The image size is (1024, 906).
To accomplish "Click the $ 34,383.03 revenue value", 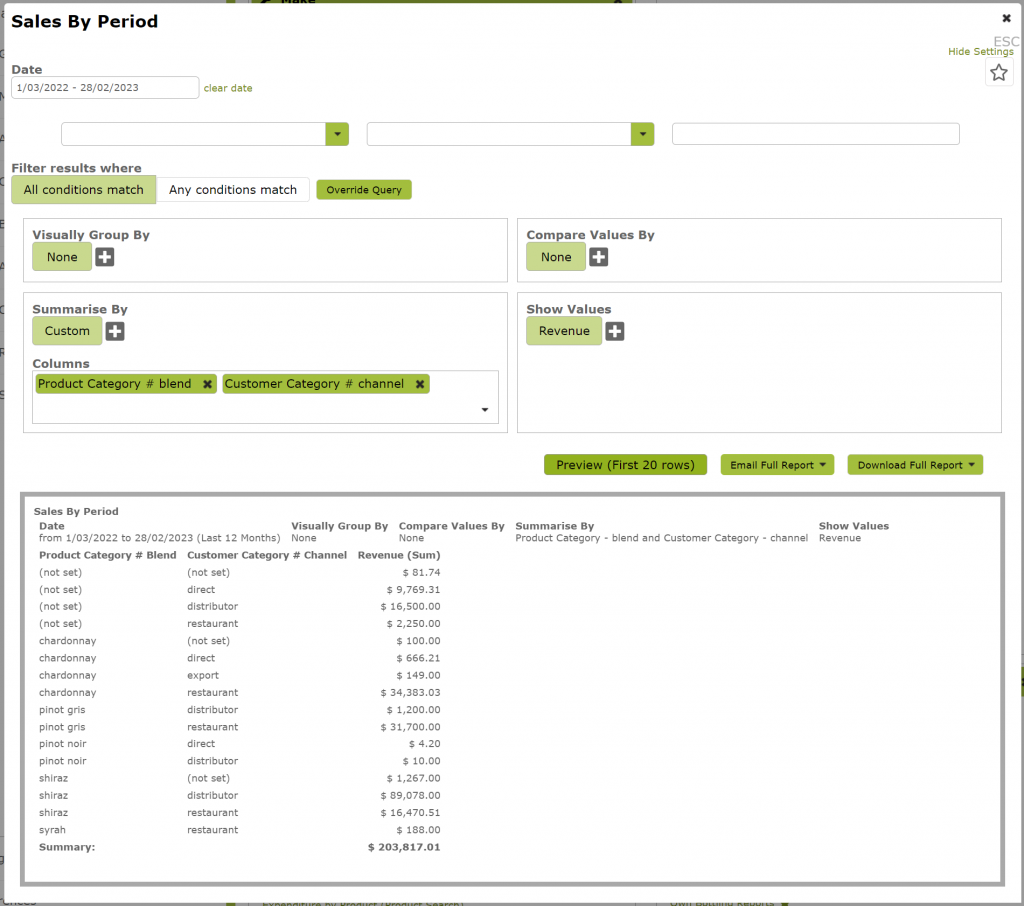I will [x=411, y=692].
